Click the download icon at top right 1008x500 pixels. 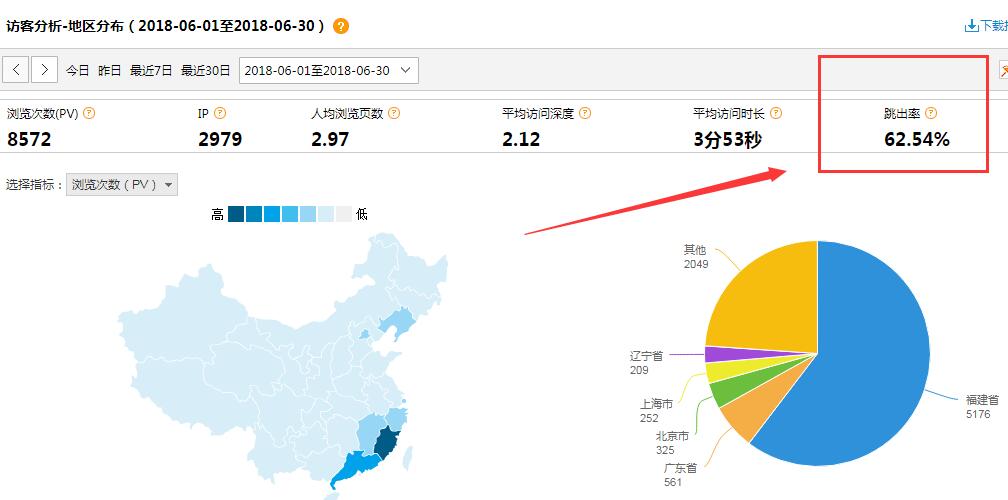pyautogui.click(x=971, y=26)
